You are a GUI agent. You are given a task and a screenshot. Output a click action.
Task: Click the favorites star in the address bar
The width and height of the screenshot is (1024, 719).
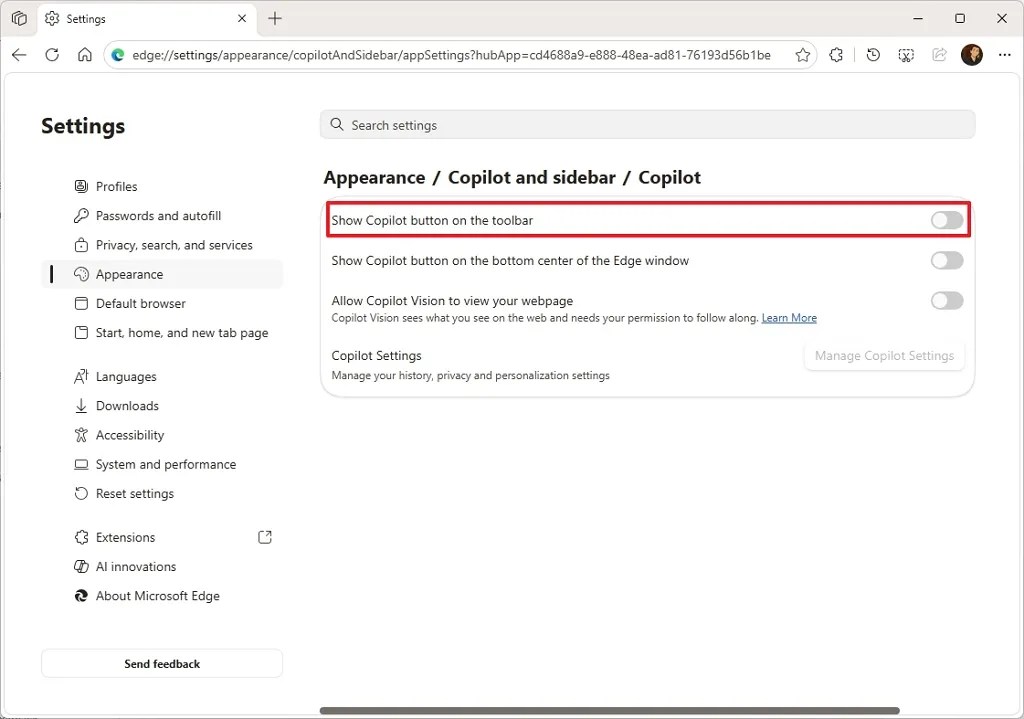point(803,55)
